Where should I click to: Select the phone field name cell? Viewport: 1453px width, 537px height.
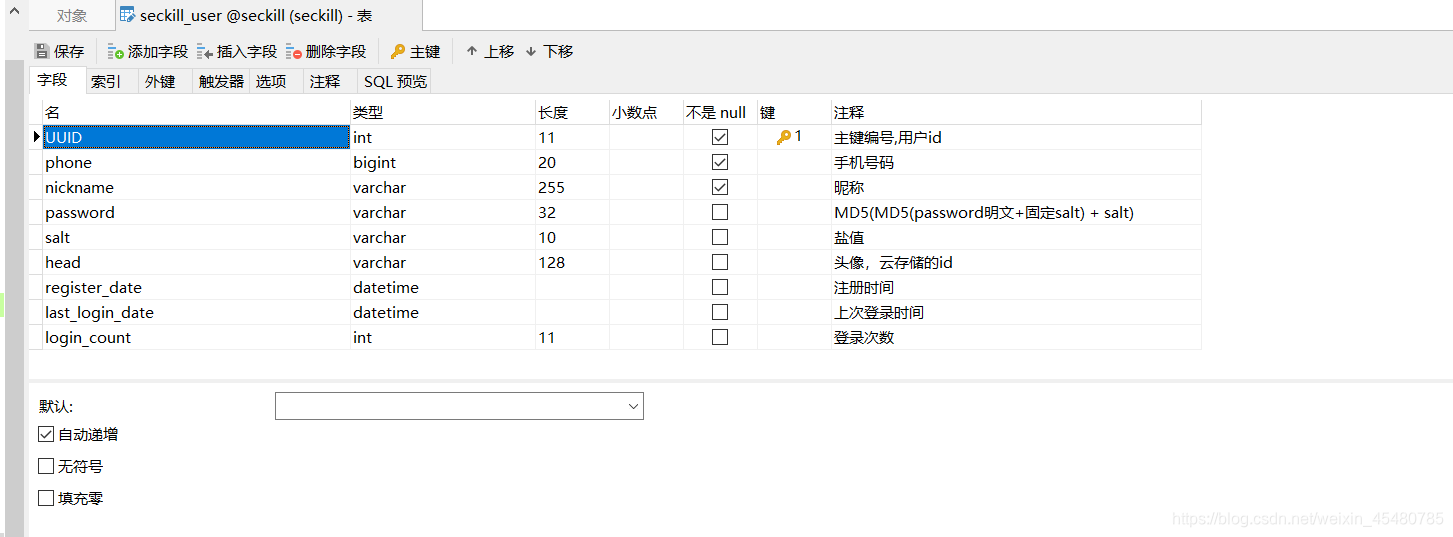pyautogui.click(x=196, y=162)
